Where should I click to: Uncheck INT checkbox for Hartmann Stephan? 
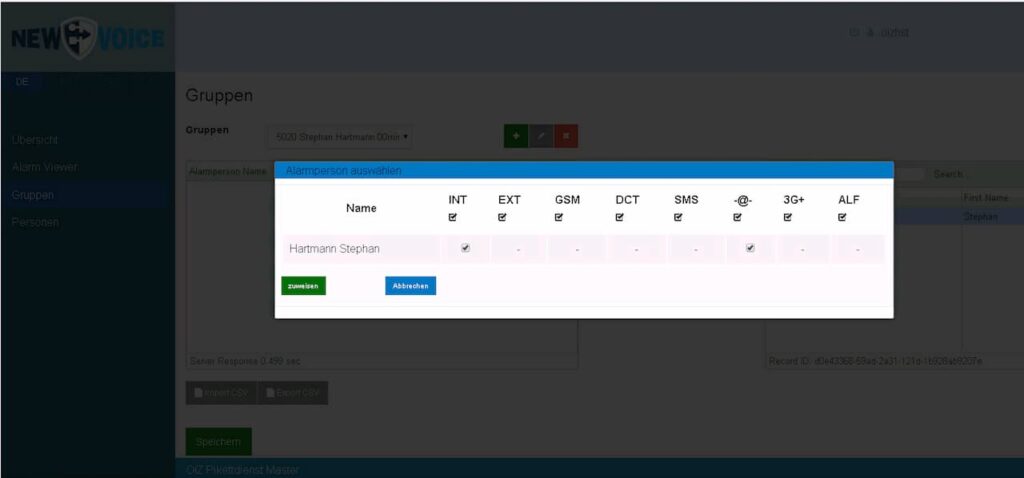pyautogui.click(x=465, y=248)
